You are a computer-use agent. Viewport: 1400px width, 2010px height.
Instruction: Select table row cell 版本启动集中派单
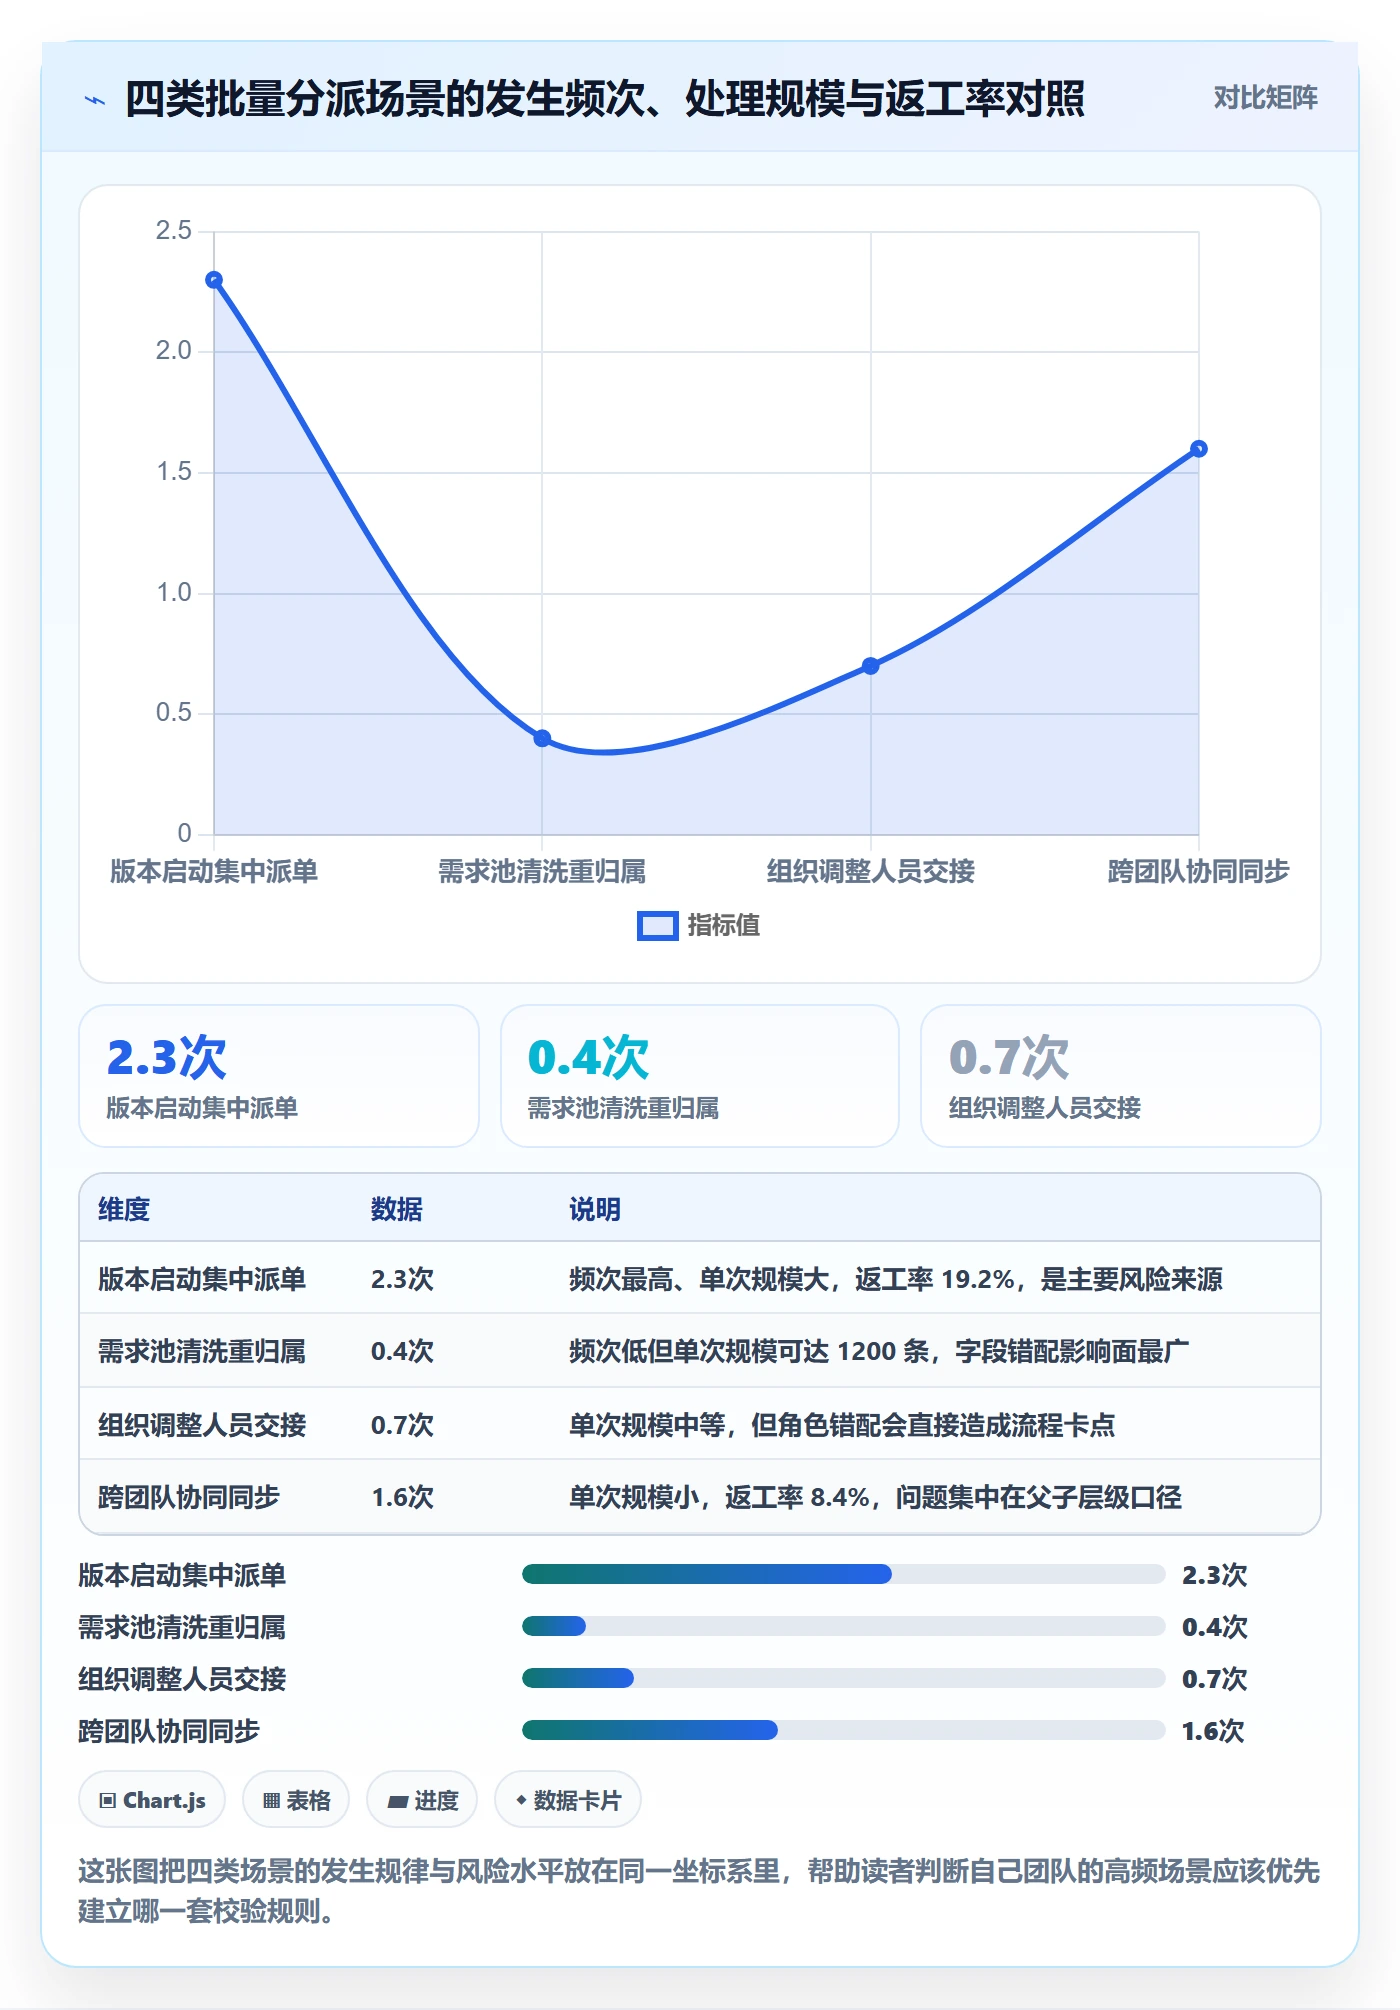tap(202, 1280)
